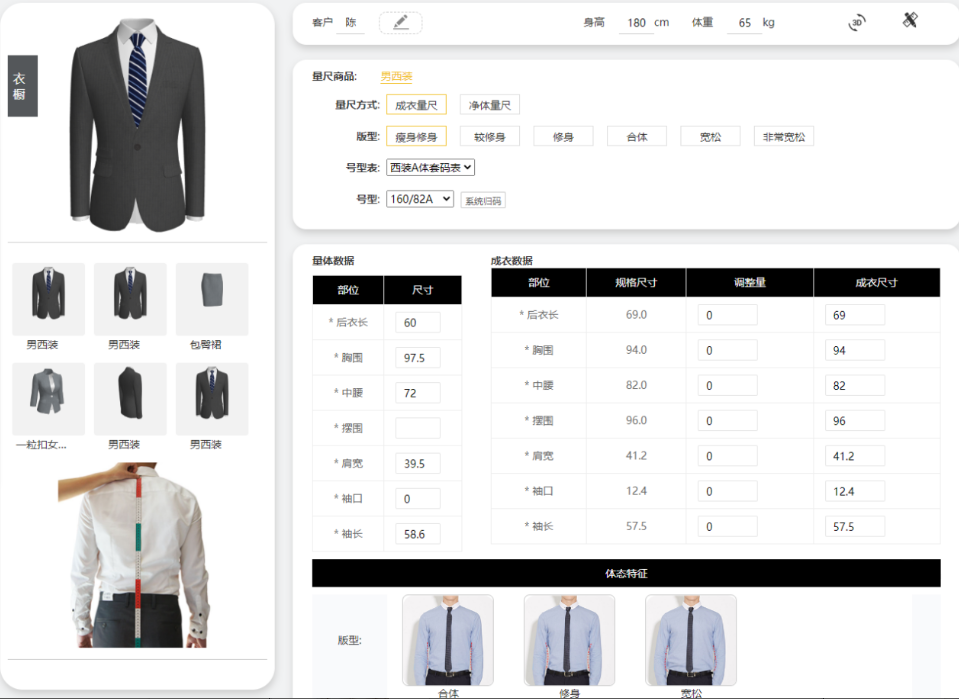
Task: Click the height input showing 180
Action: 636,23
